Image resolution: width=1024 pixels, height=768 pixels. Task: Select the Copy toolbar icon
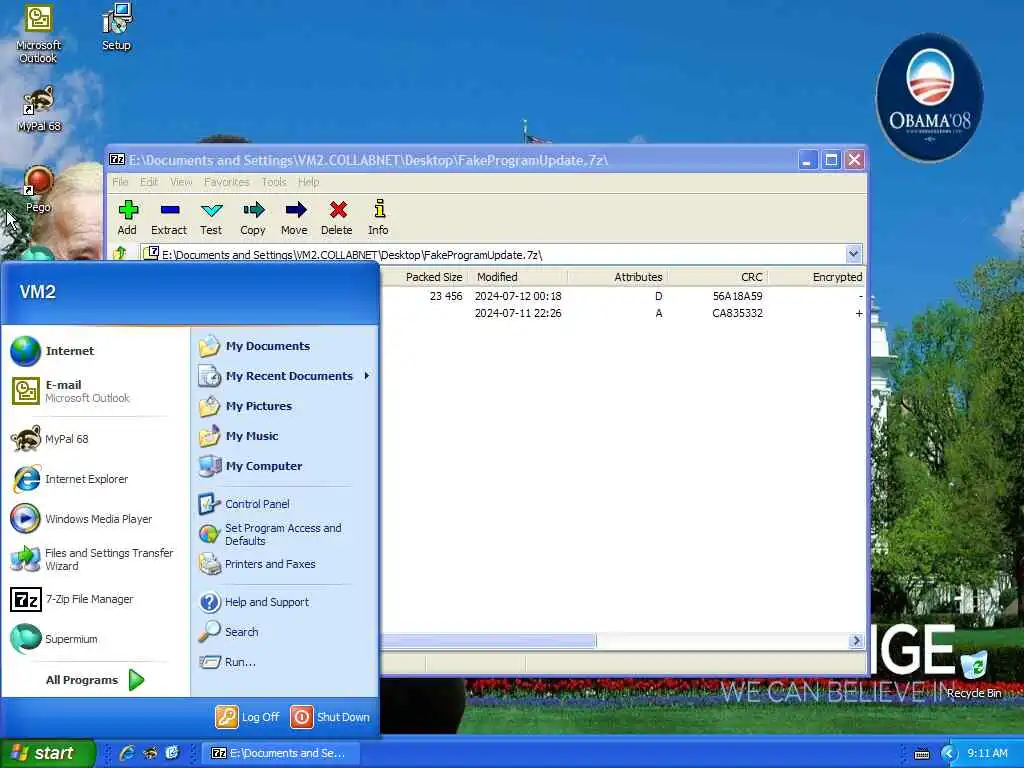click(253, 217)
